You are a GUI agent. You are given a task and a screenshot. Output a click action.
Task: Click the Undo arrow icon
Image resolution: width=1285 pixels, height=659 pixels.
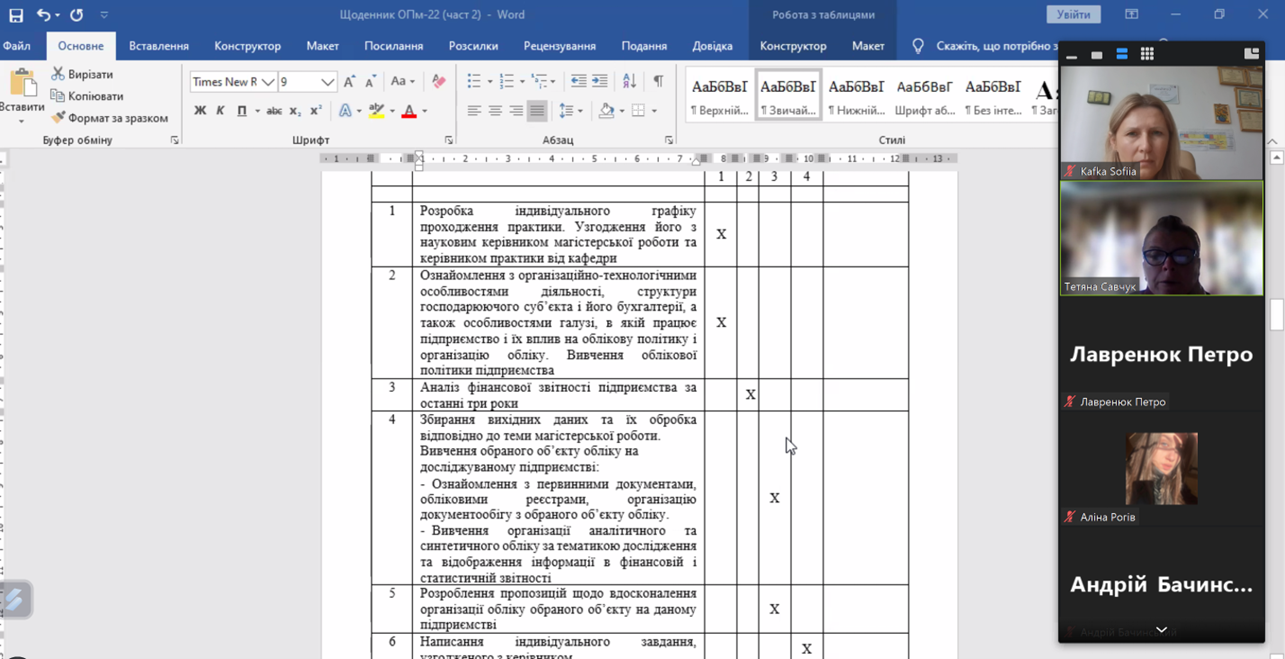tap(43, 15)
